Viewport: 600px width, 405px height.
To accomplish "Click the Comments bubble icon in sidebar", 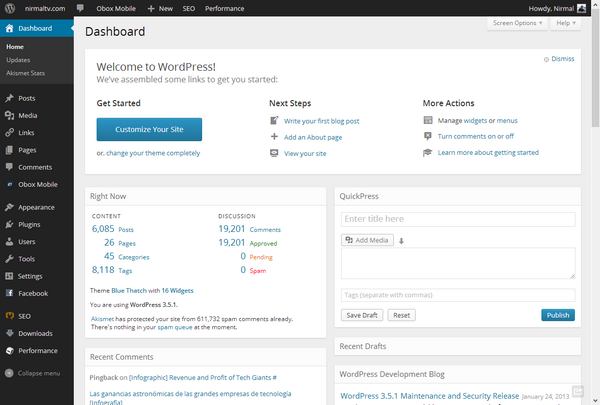I will [x=9, y=167].
